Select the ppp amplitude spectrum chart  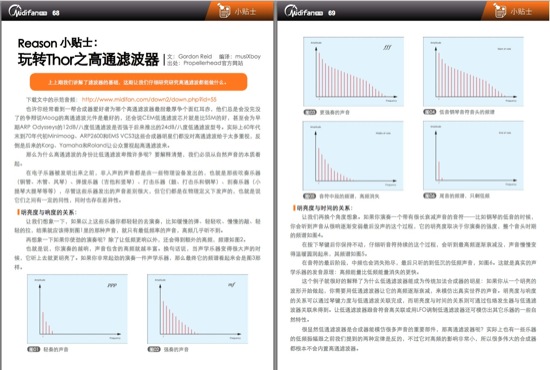[78, 309]
